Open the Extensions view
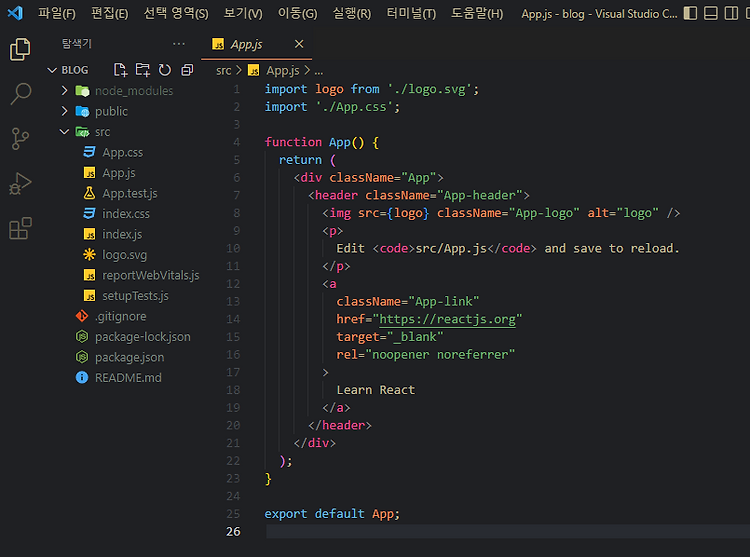This screenshot has width=750, height=557. click(20, 228)
